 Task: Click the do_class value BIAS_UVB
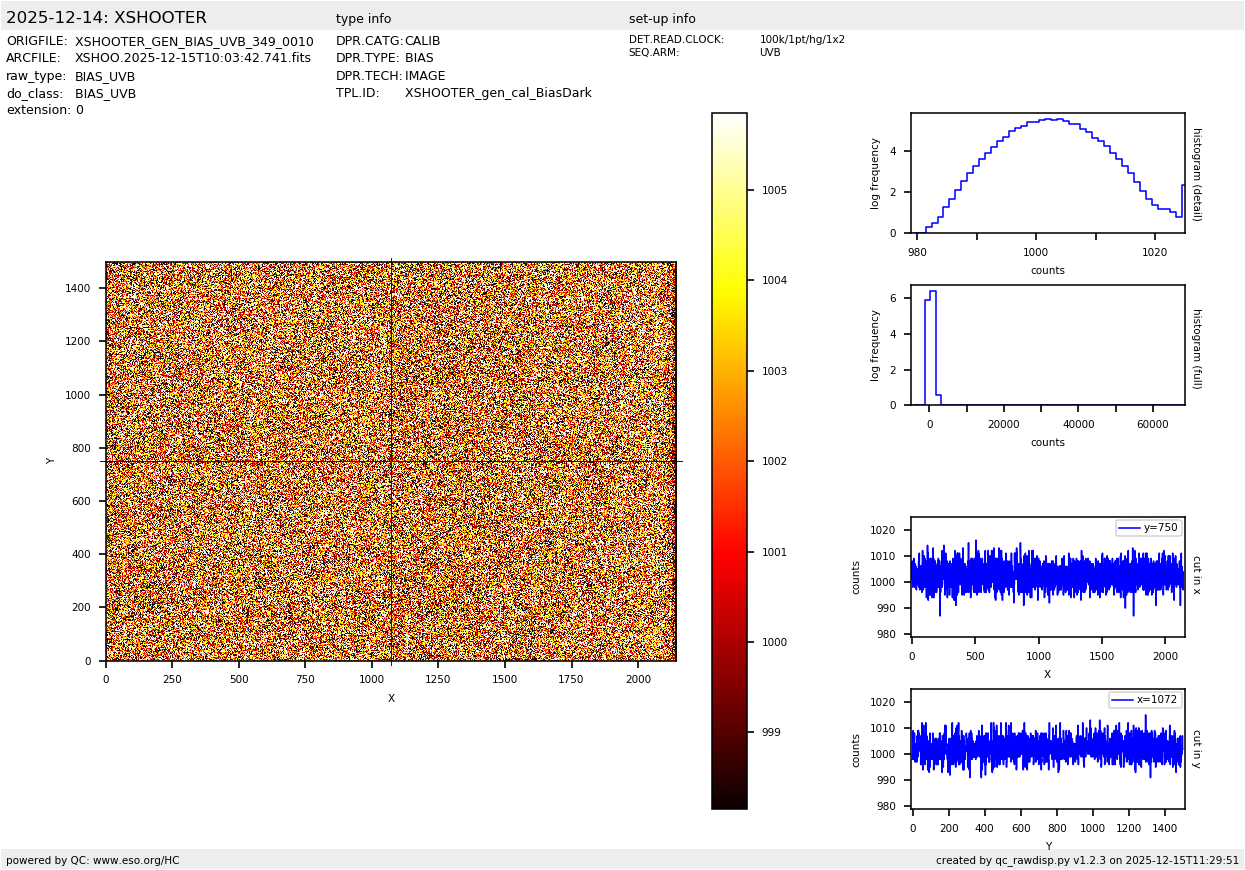[x=105, y=94]
